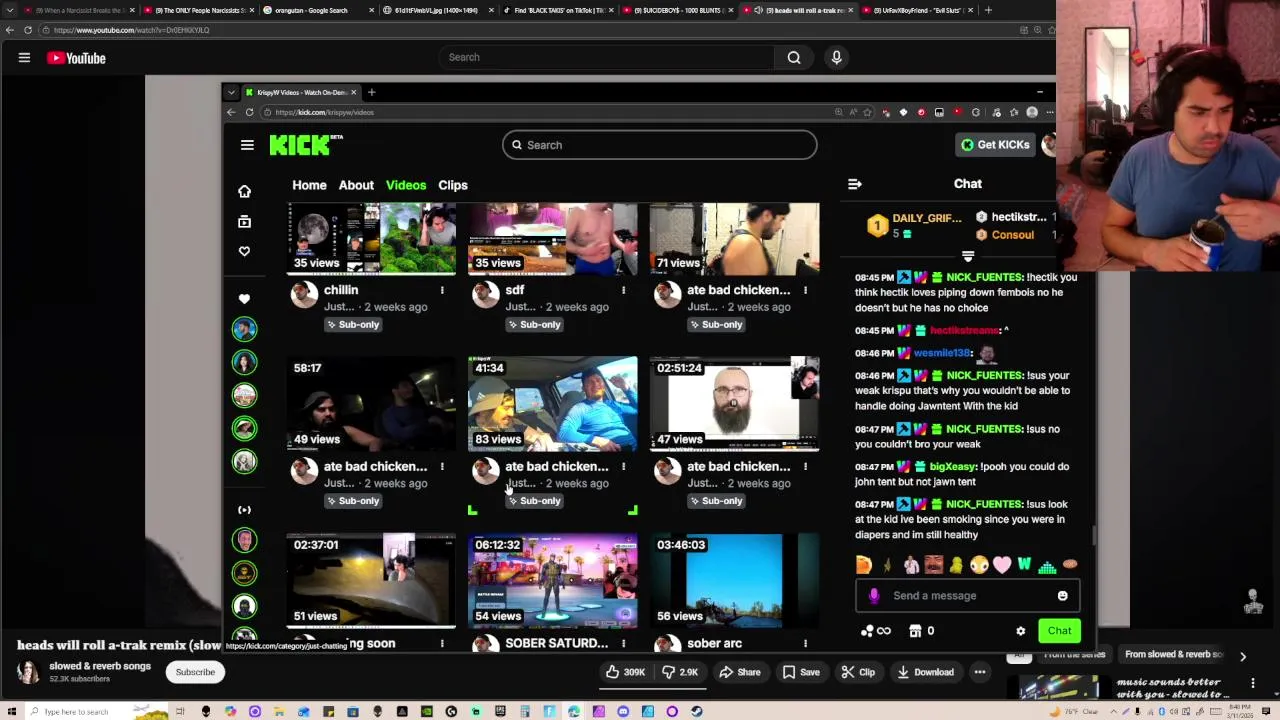Open a new tab in the Kick browser window
Image resolution: width=1280 pixels, height=720 pixels.
click(x=371, y=92)
